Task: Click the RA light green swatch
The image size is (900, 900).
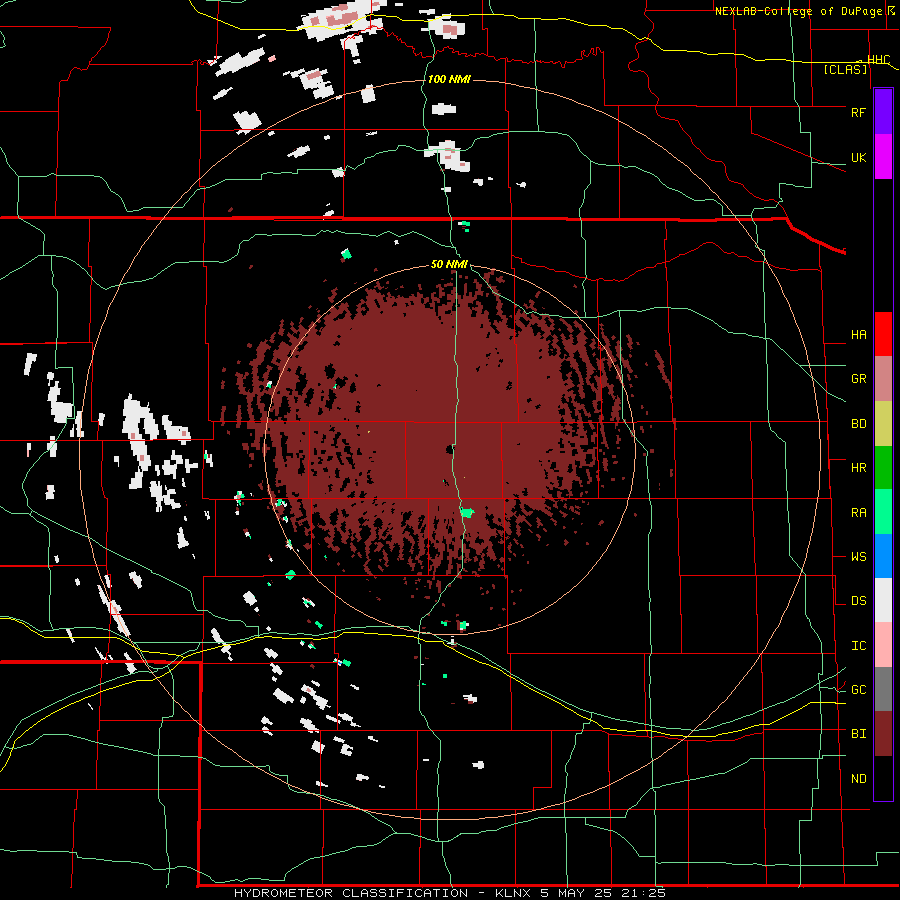Action: [x=883, y=512]
